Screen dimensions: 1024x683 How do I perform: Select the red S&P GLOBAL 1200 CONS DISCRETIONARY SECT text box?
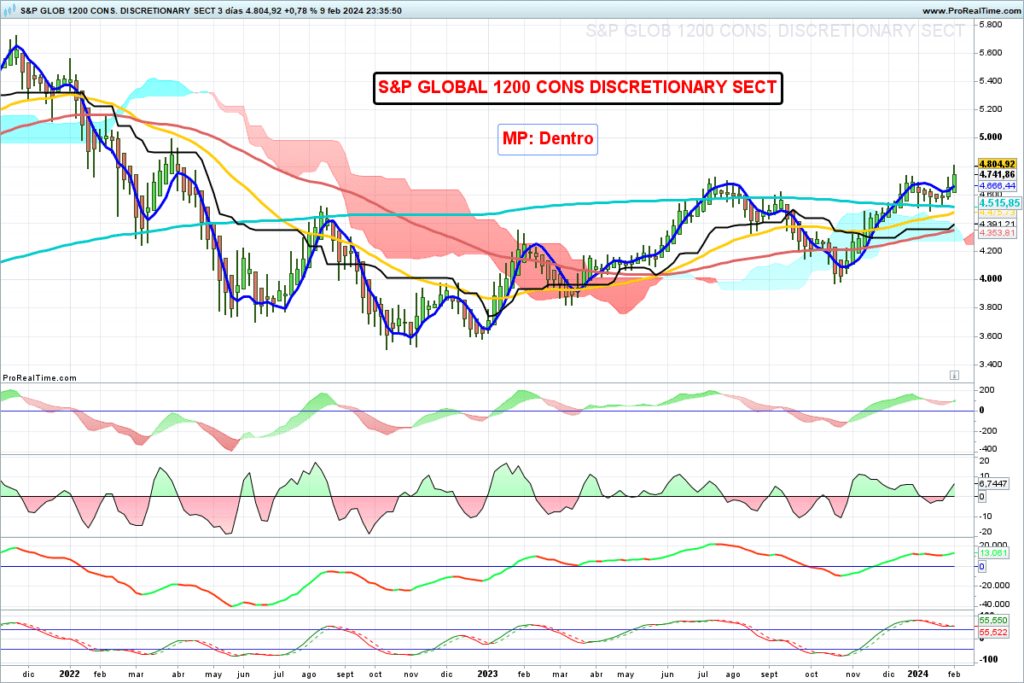(x=577, y=87)
